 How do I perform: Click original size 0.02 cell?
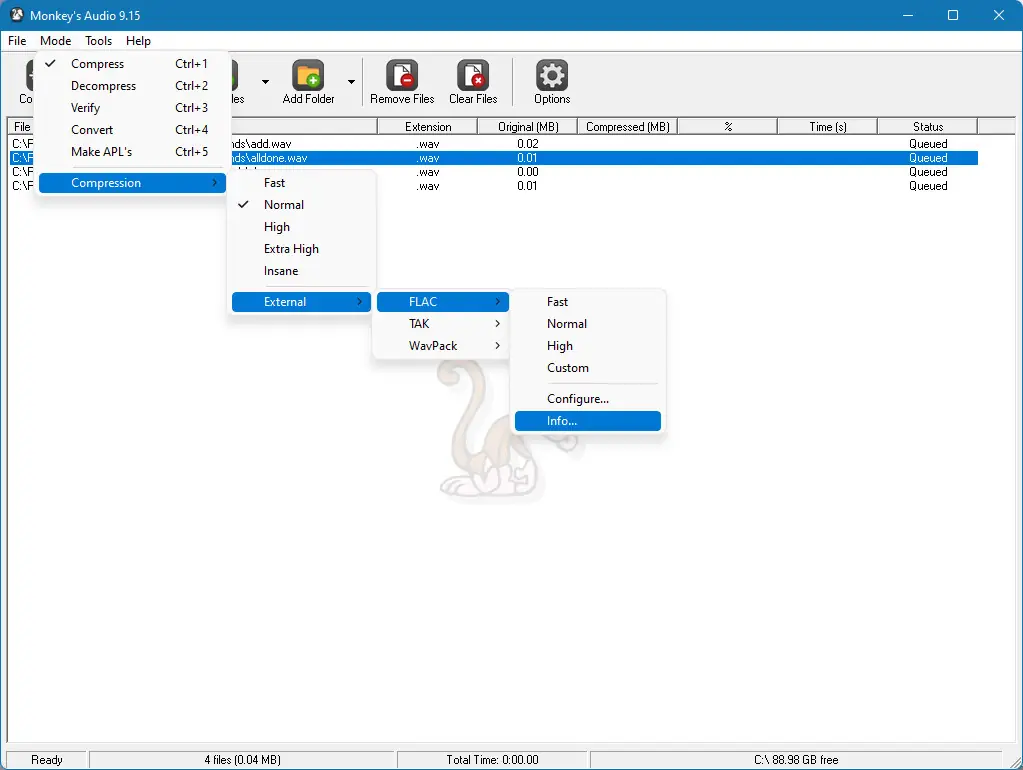click(528, 144)
